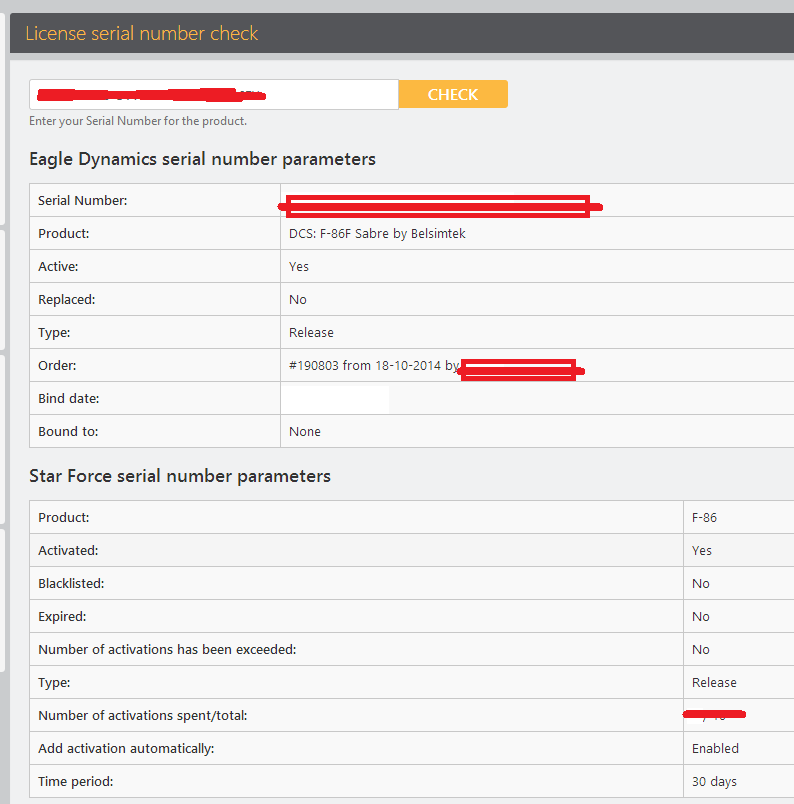This screenshot has width=794, height=804.
Task: Click the 'Expired:' row label
Action: click(62, 617)
